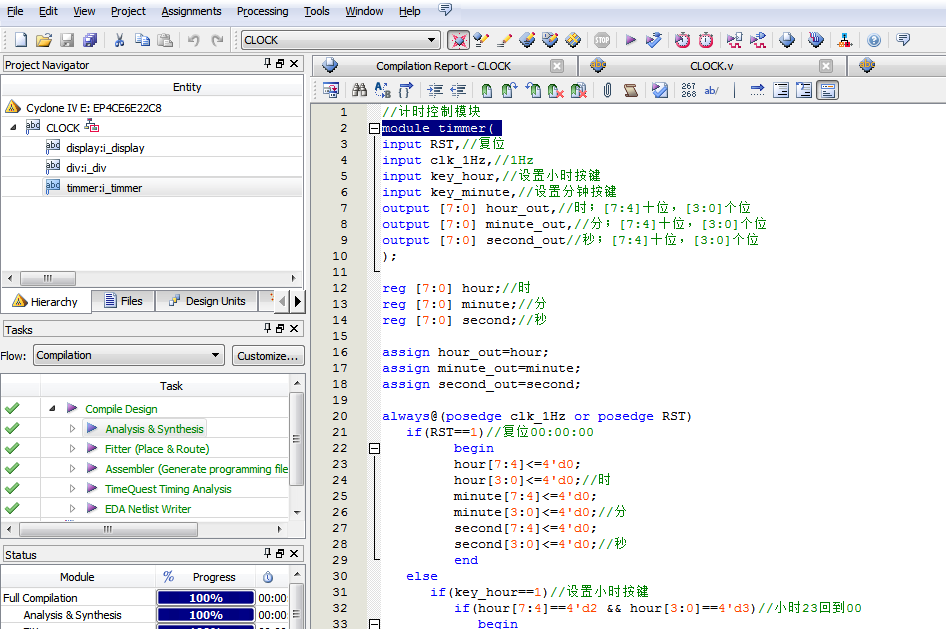Collapse the module timmer code fold
946x629 pixels.
point(374,128)
